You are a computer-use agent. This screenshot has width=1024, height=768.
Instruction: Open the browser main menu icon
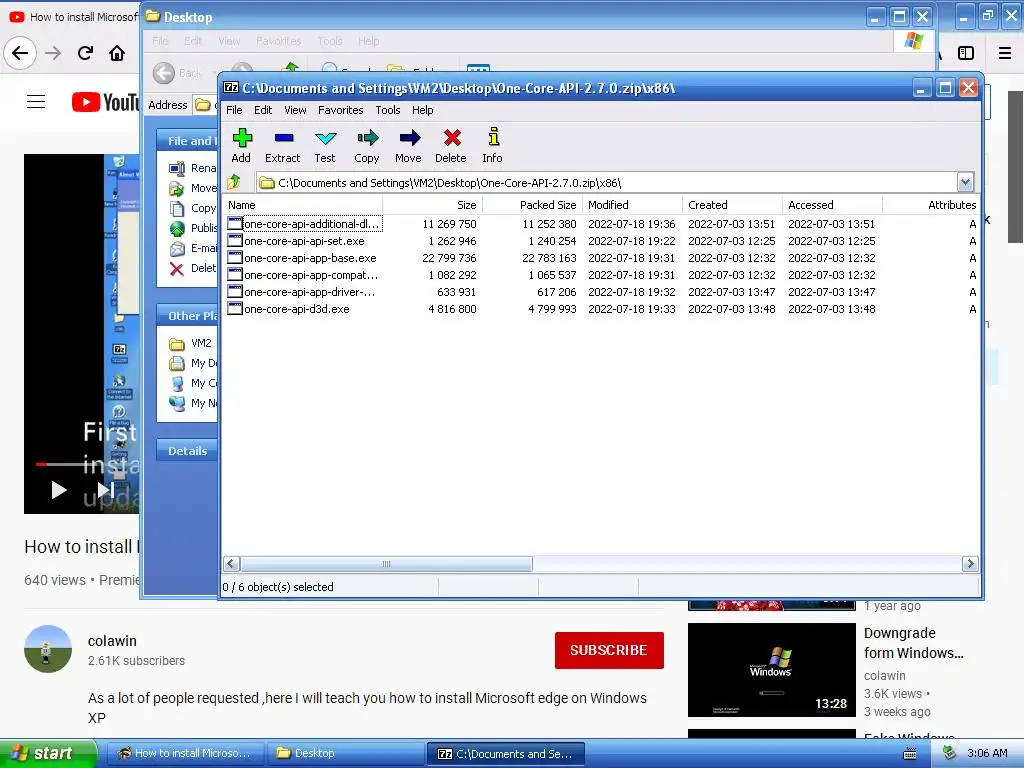1005,53
